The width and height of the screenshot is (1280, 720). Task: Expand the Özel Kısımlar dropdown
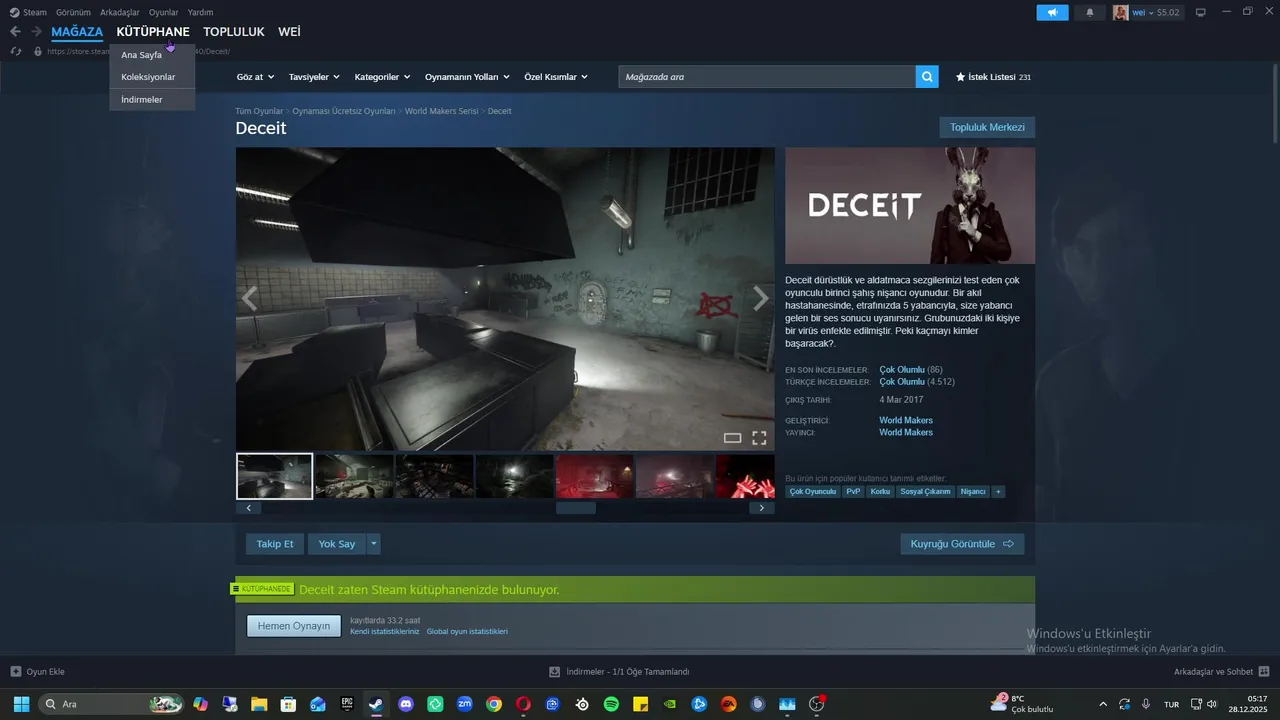(x=556, y=77)
